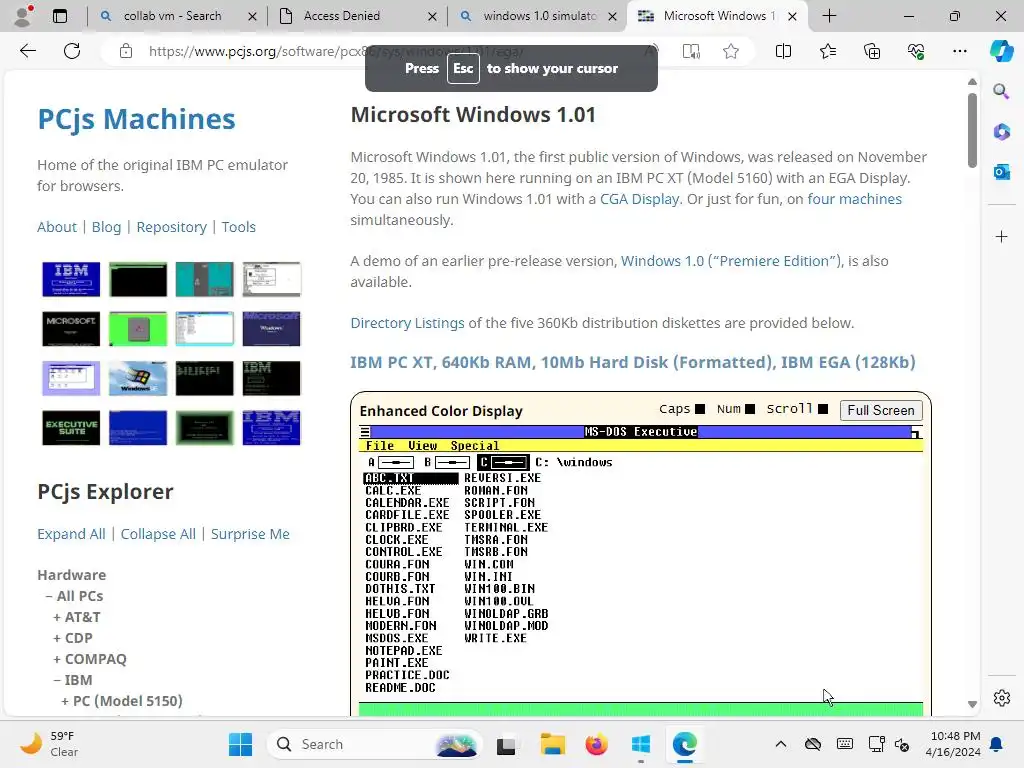Open Collections icon in toolbar
Screen dimensions: 1024x768
pyautogui.click(x=872, y=51)
